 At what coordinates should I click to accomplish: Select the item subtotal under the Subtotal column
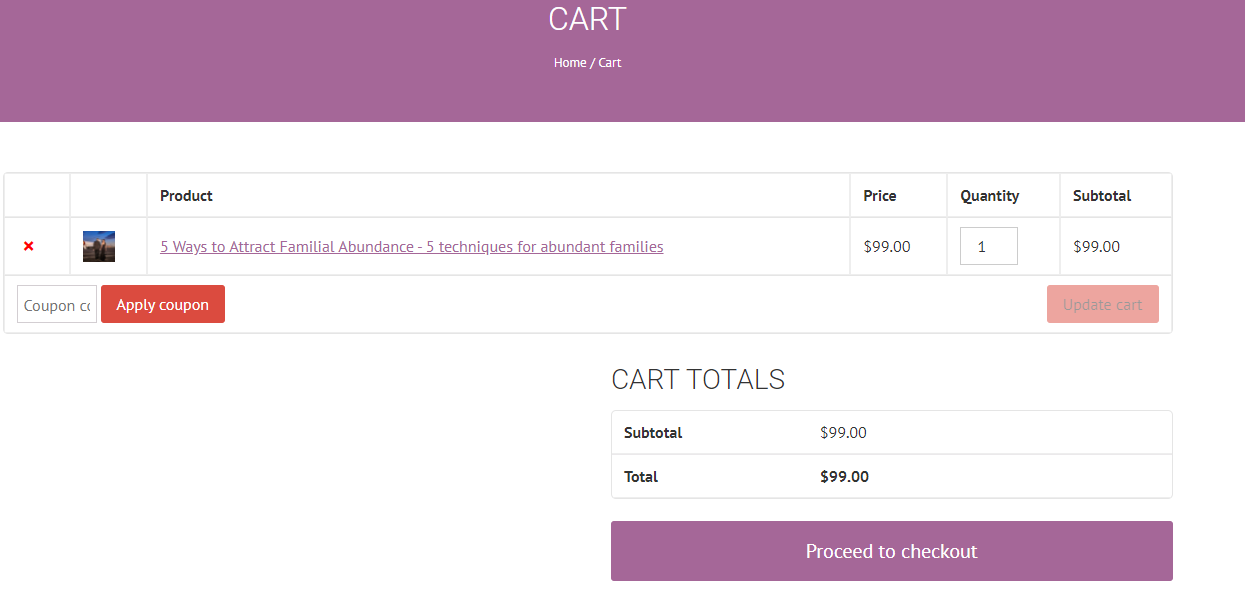click(x=1097, y=246)
